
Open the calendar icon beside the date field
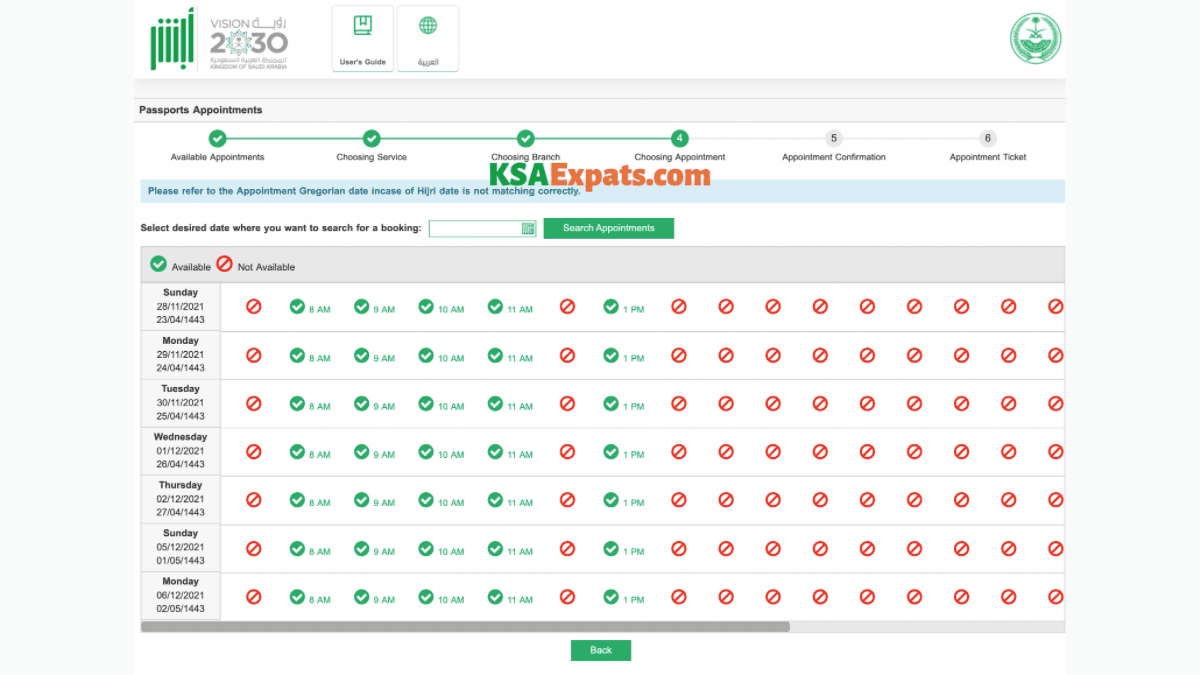[528, 228]
